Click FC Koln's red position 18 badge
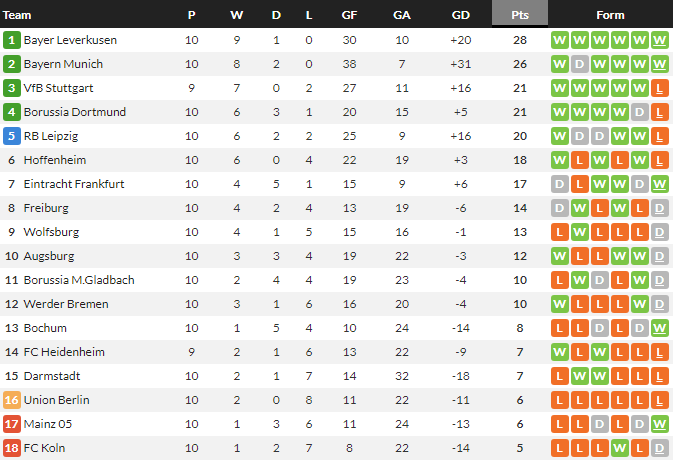This screenshot has width=673, height=460. [12, 448]
